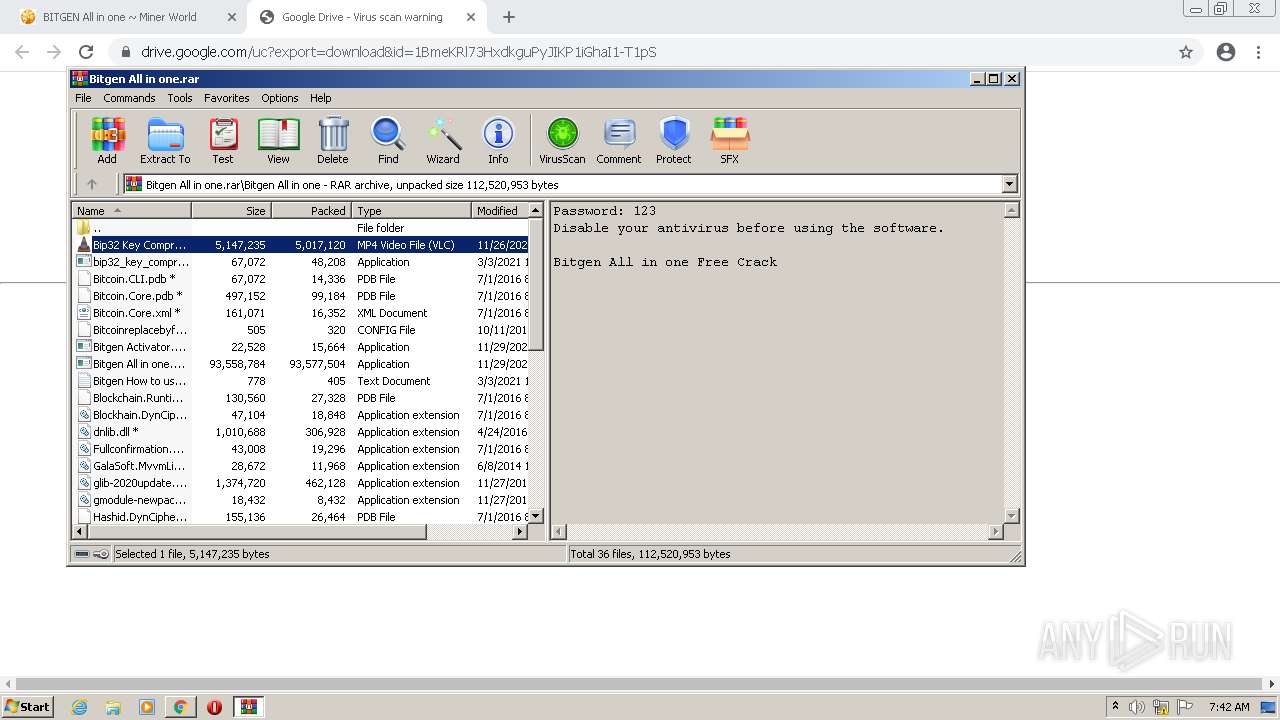The image size is (1280, 720).
Task: Sort files by Modified column header
Action: (x=499, y=211)
